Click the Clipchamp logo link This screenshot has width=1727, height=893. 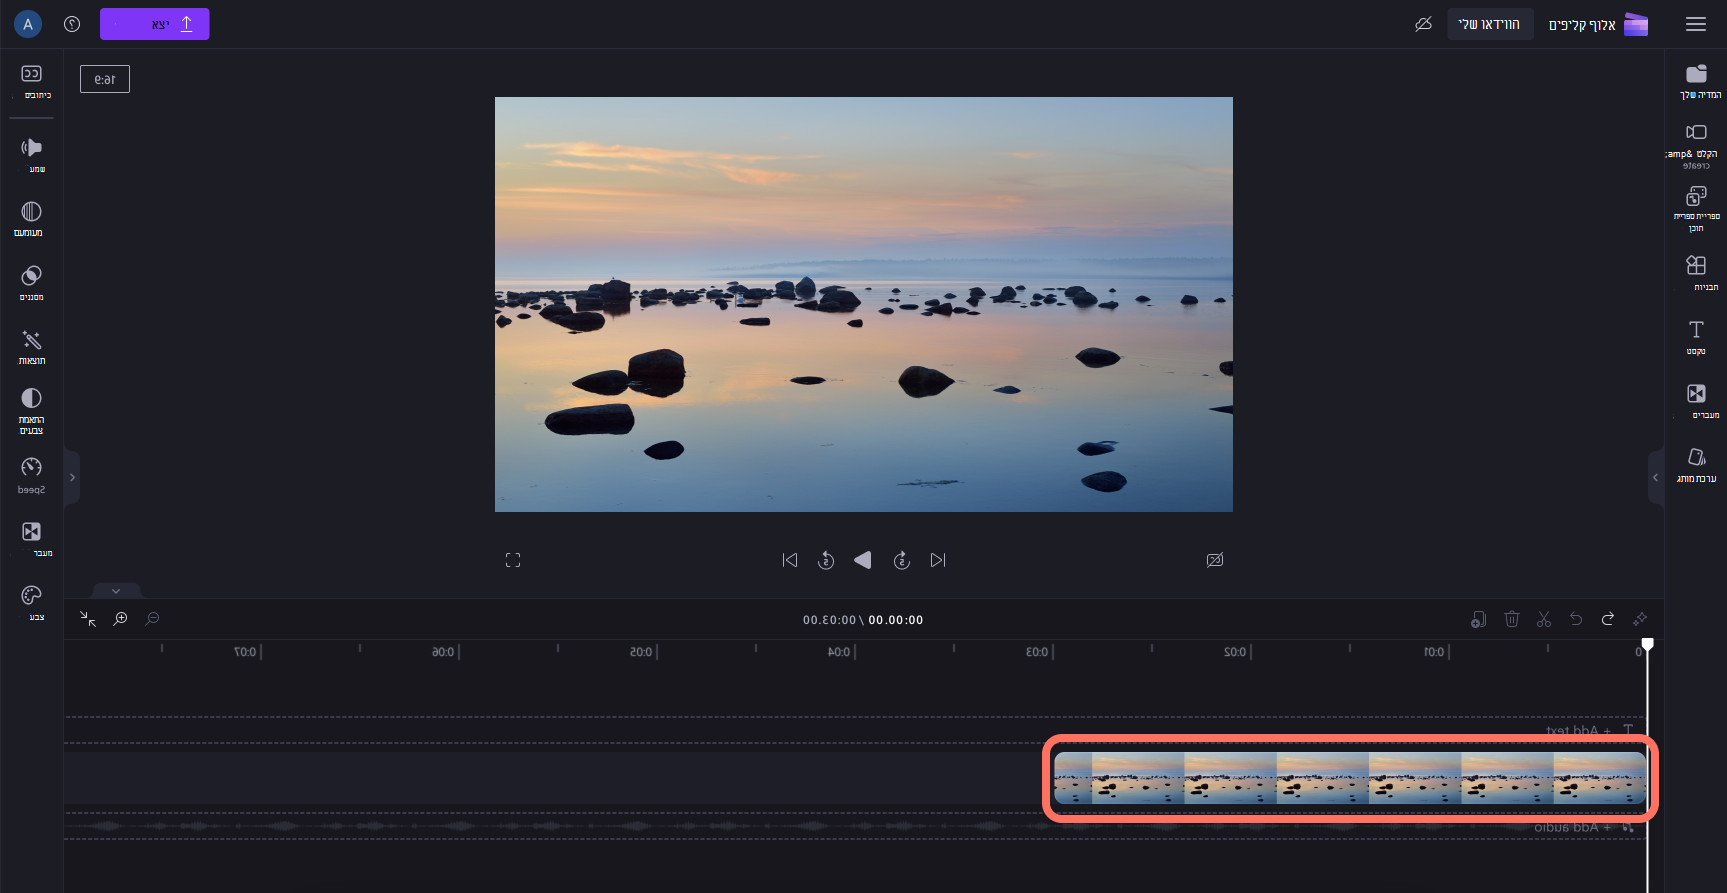[1598, 24]
